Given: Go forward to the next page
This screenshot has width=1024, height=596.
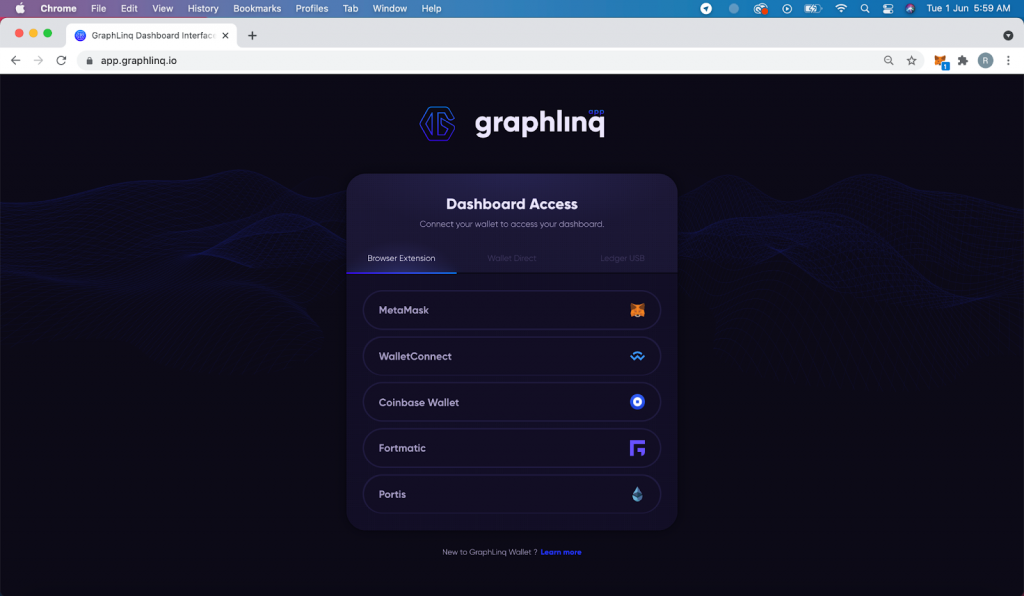Looking at the screenshot, I should point(39,61).
